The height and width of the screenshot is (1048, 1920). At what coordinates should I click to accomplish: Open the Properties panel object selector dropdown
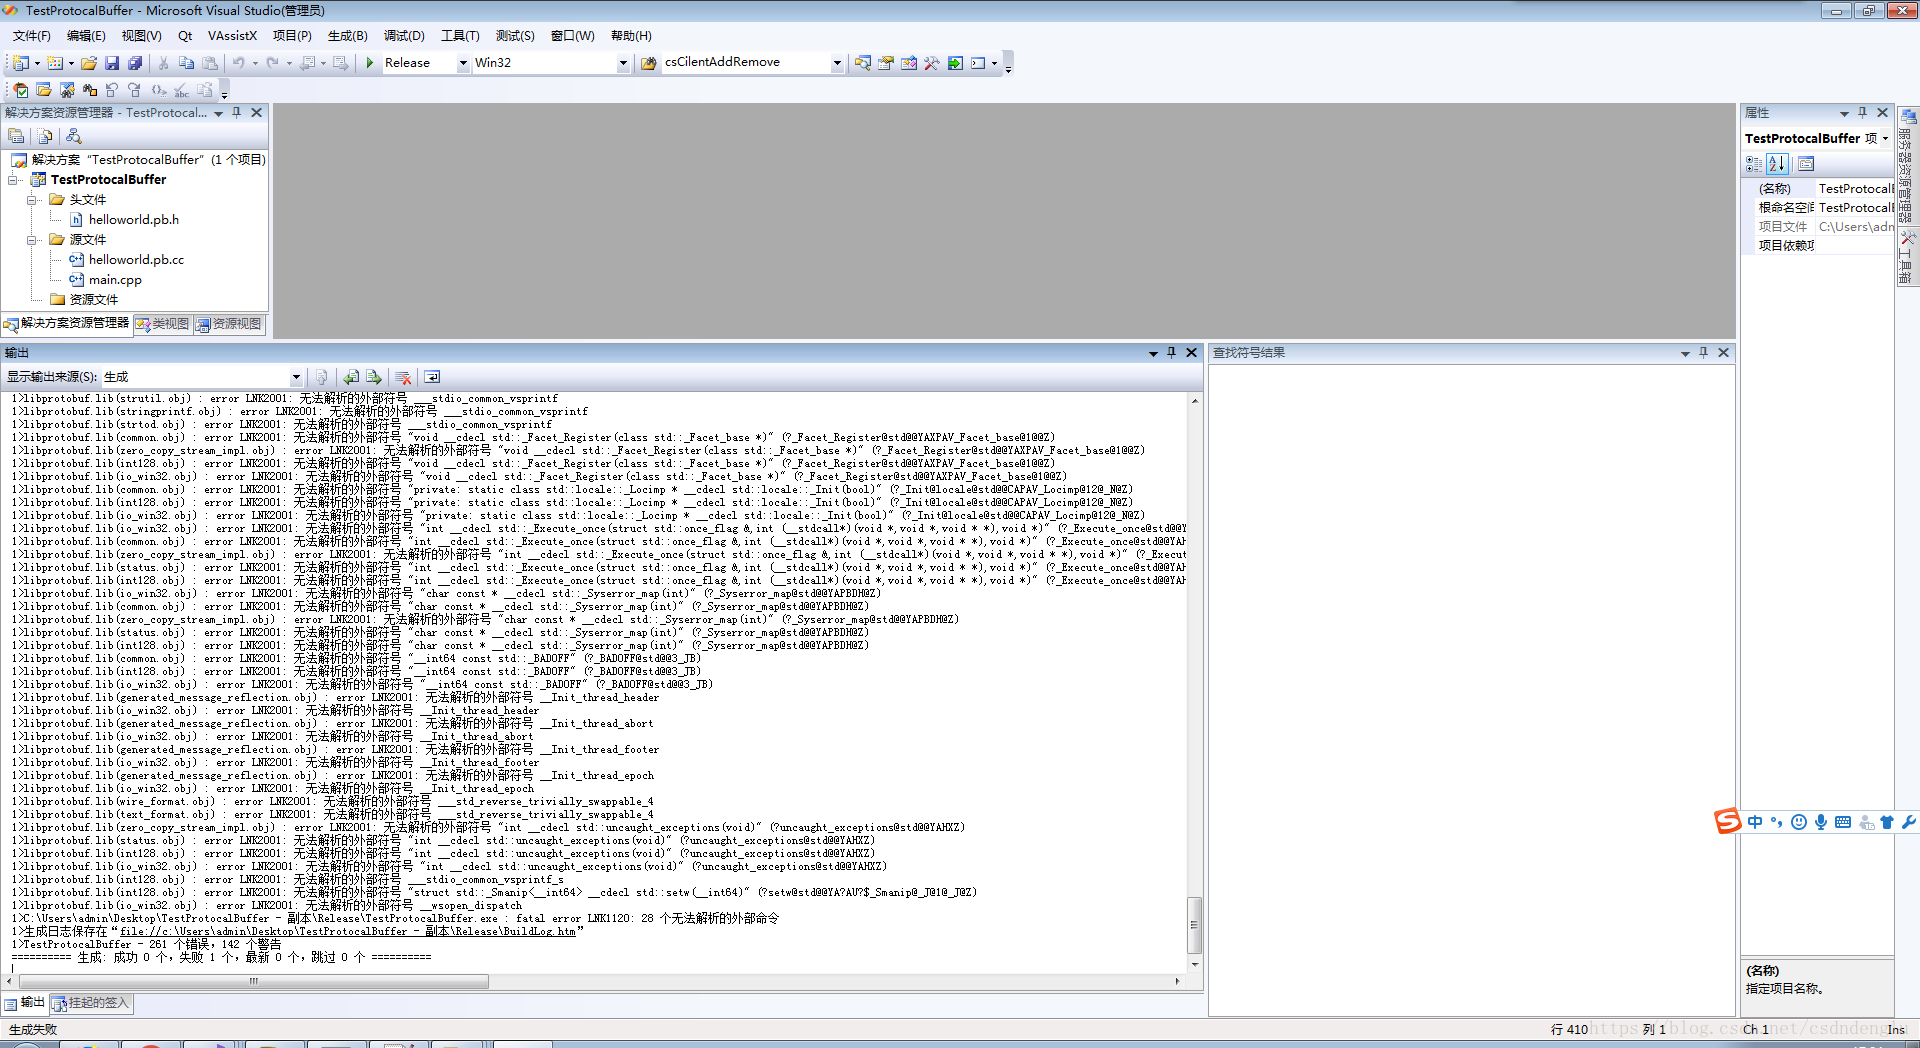(1886, 138)
